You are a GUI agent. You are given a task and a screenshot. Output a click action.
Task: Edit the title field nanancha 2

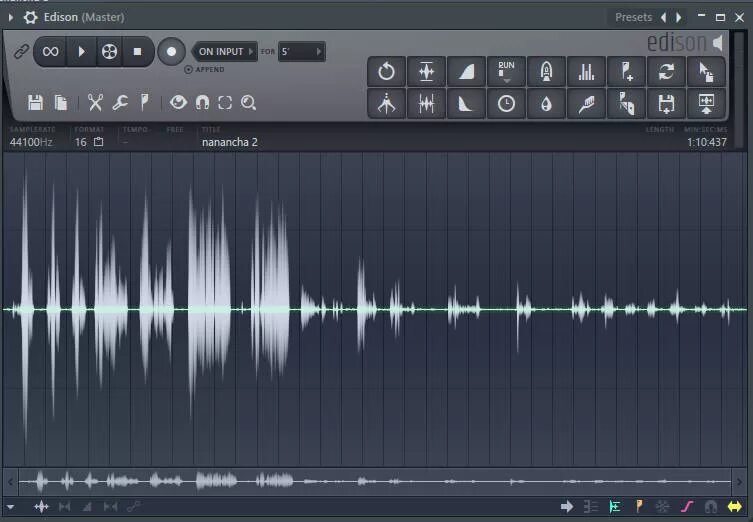click(x=230, y=142)
